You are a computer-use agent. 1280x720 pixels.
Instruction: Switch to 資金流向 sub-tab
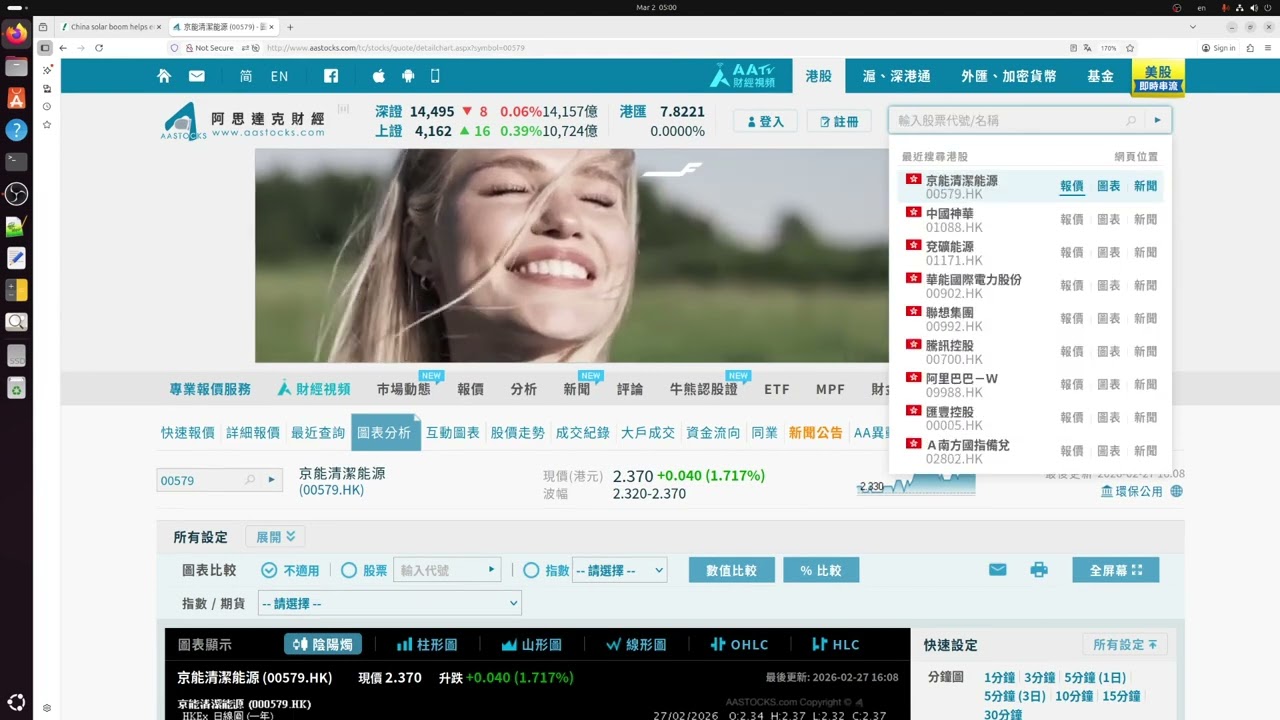point(713,433)
